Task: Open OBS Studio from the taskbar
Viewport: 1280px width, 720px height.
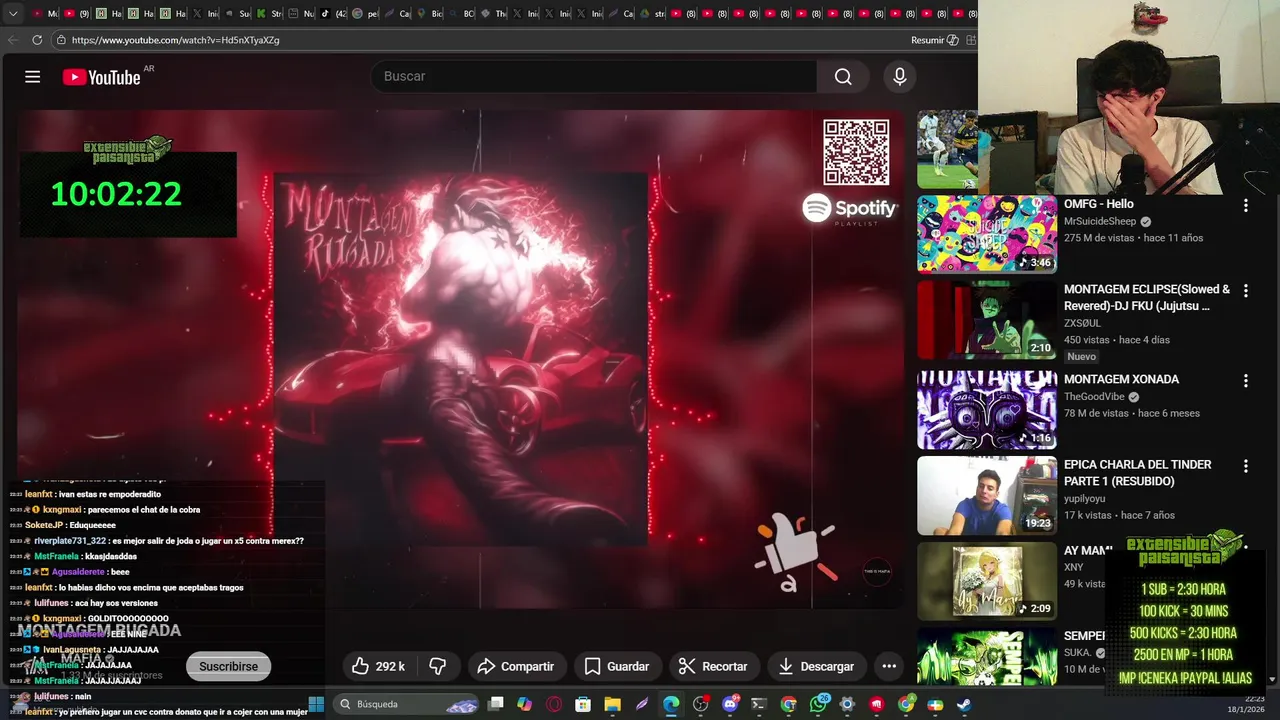Action: pos(701,704)
